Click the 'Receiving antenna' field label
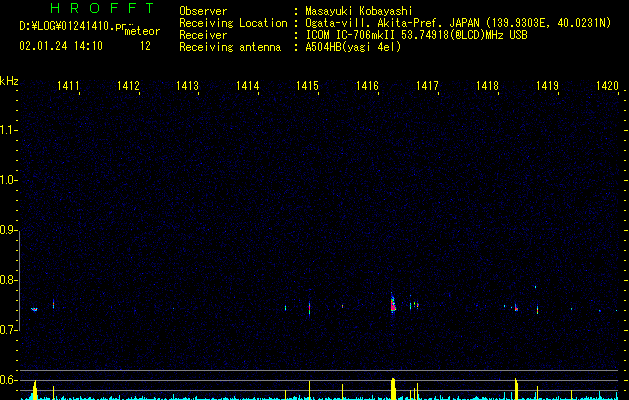629x400 pixels. 230,47
